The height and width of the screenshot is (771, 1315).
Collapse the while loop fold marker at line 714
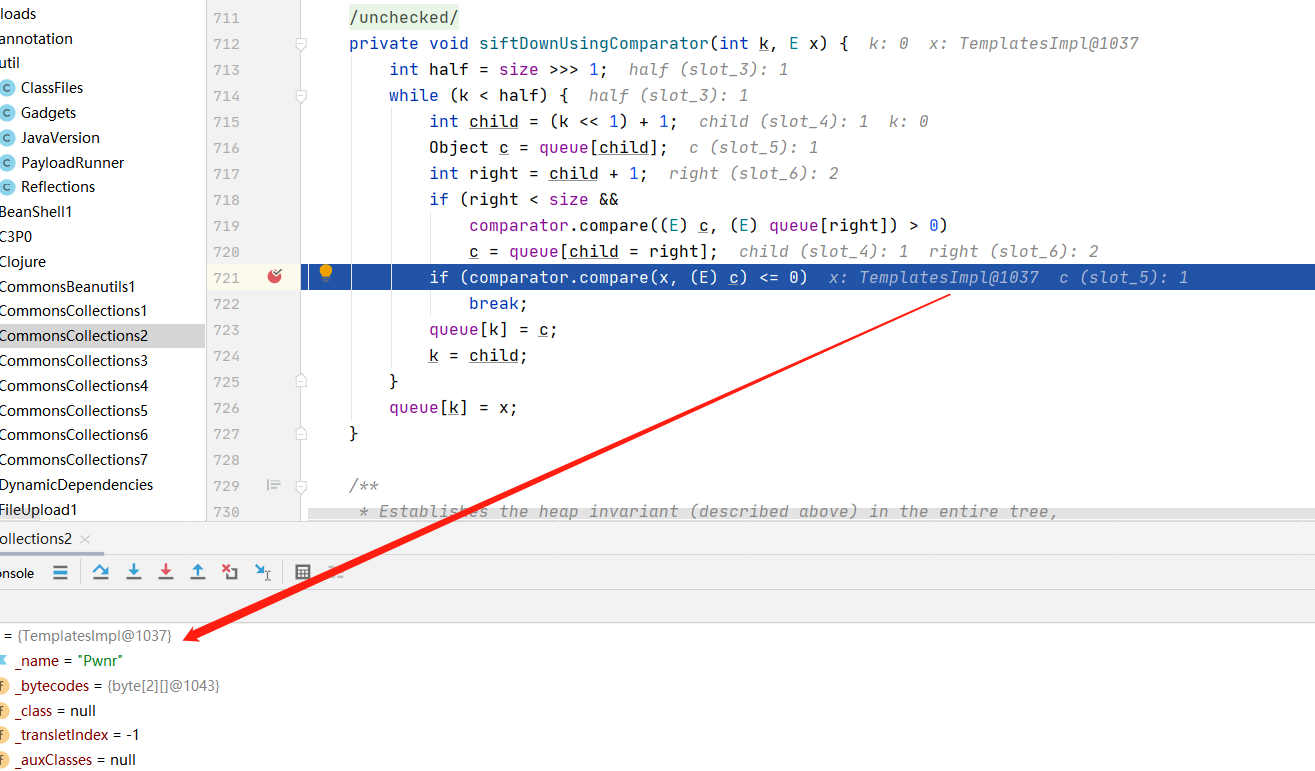tap(300, 96)
